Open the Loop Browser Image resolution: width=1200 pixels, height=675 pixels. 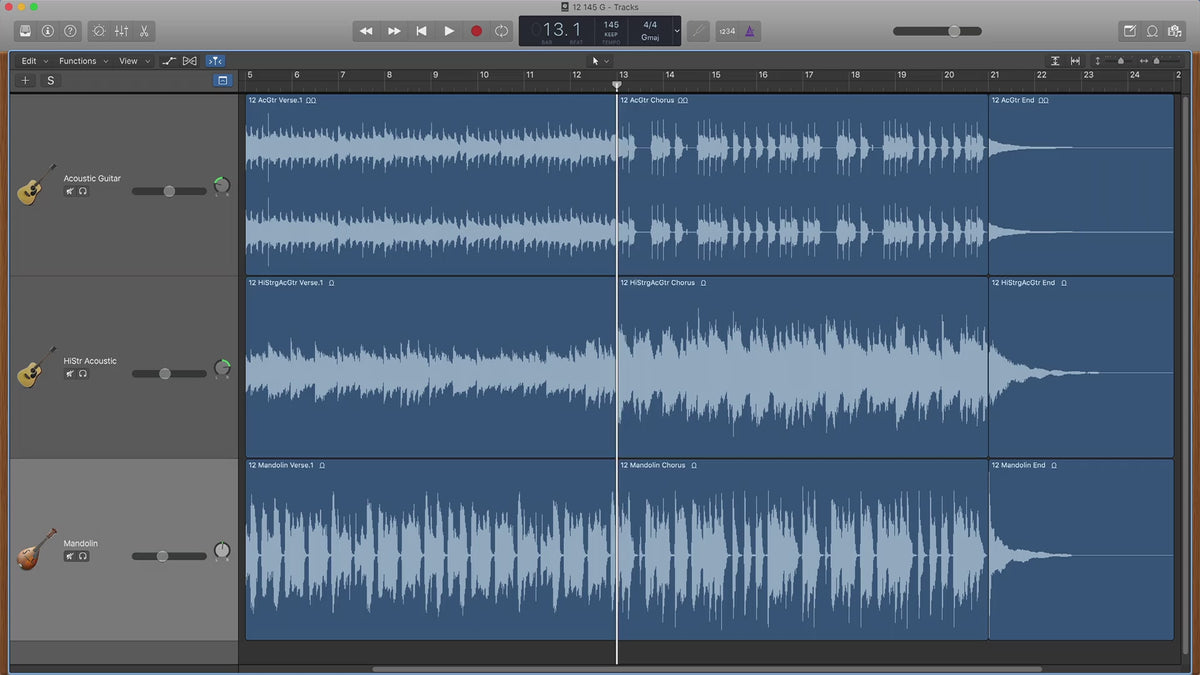(1152, 31)
